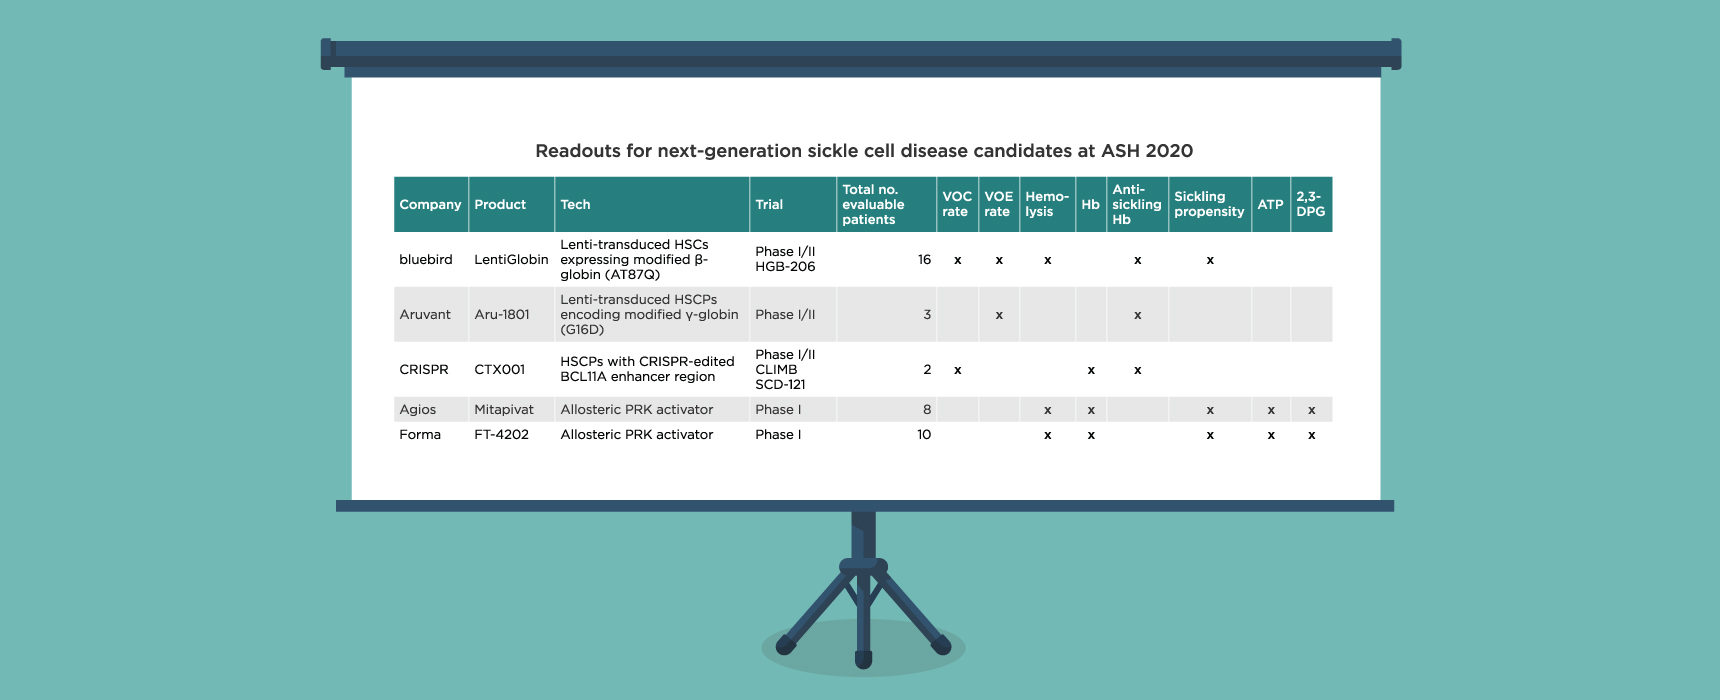Select the Product column header
1720x700 pixels.
(512, 204)
